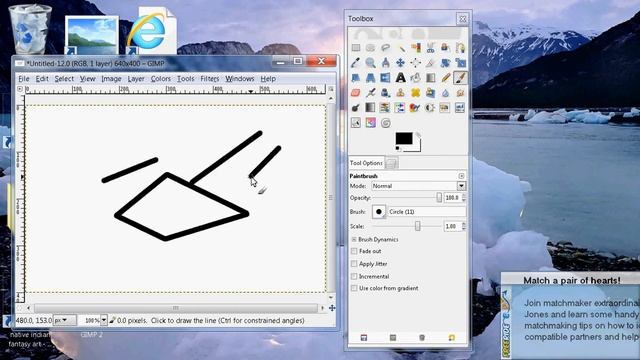This screenshot has width=640, height=360.
Task: Click the Opacity slider
Action: [x=407, y=198]
